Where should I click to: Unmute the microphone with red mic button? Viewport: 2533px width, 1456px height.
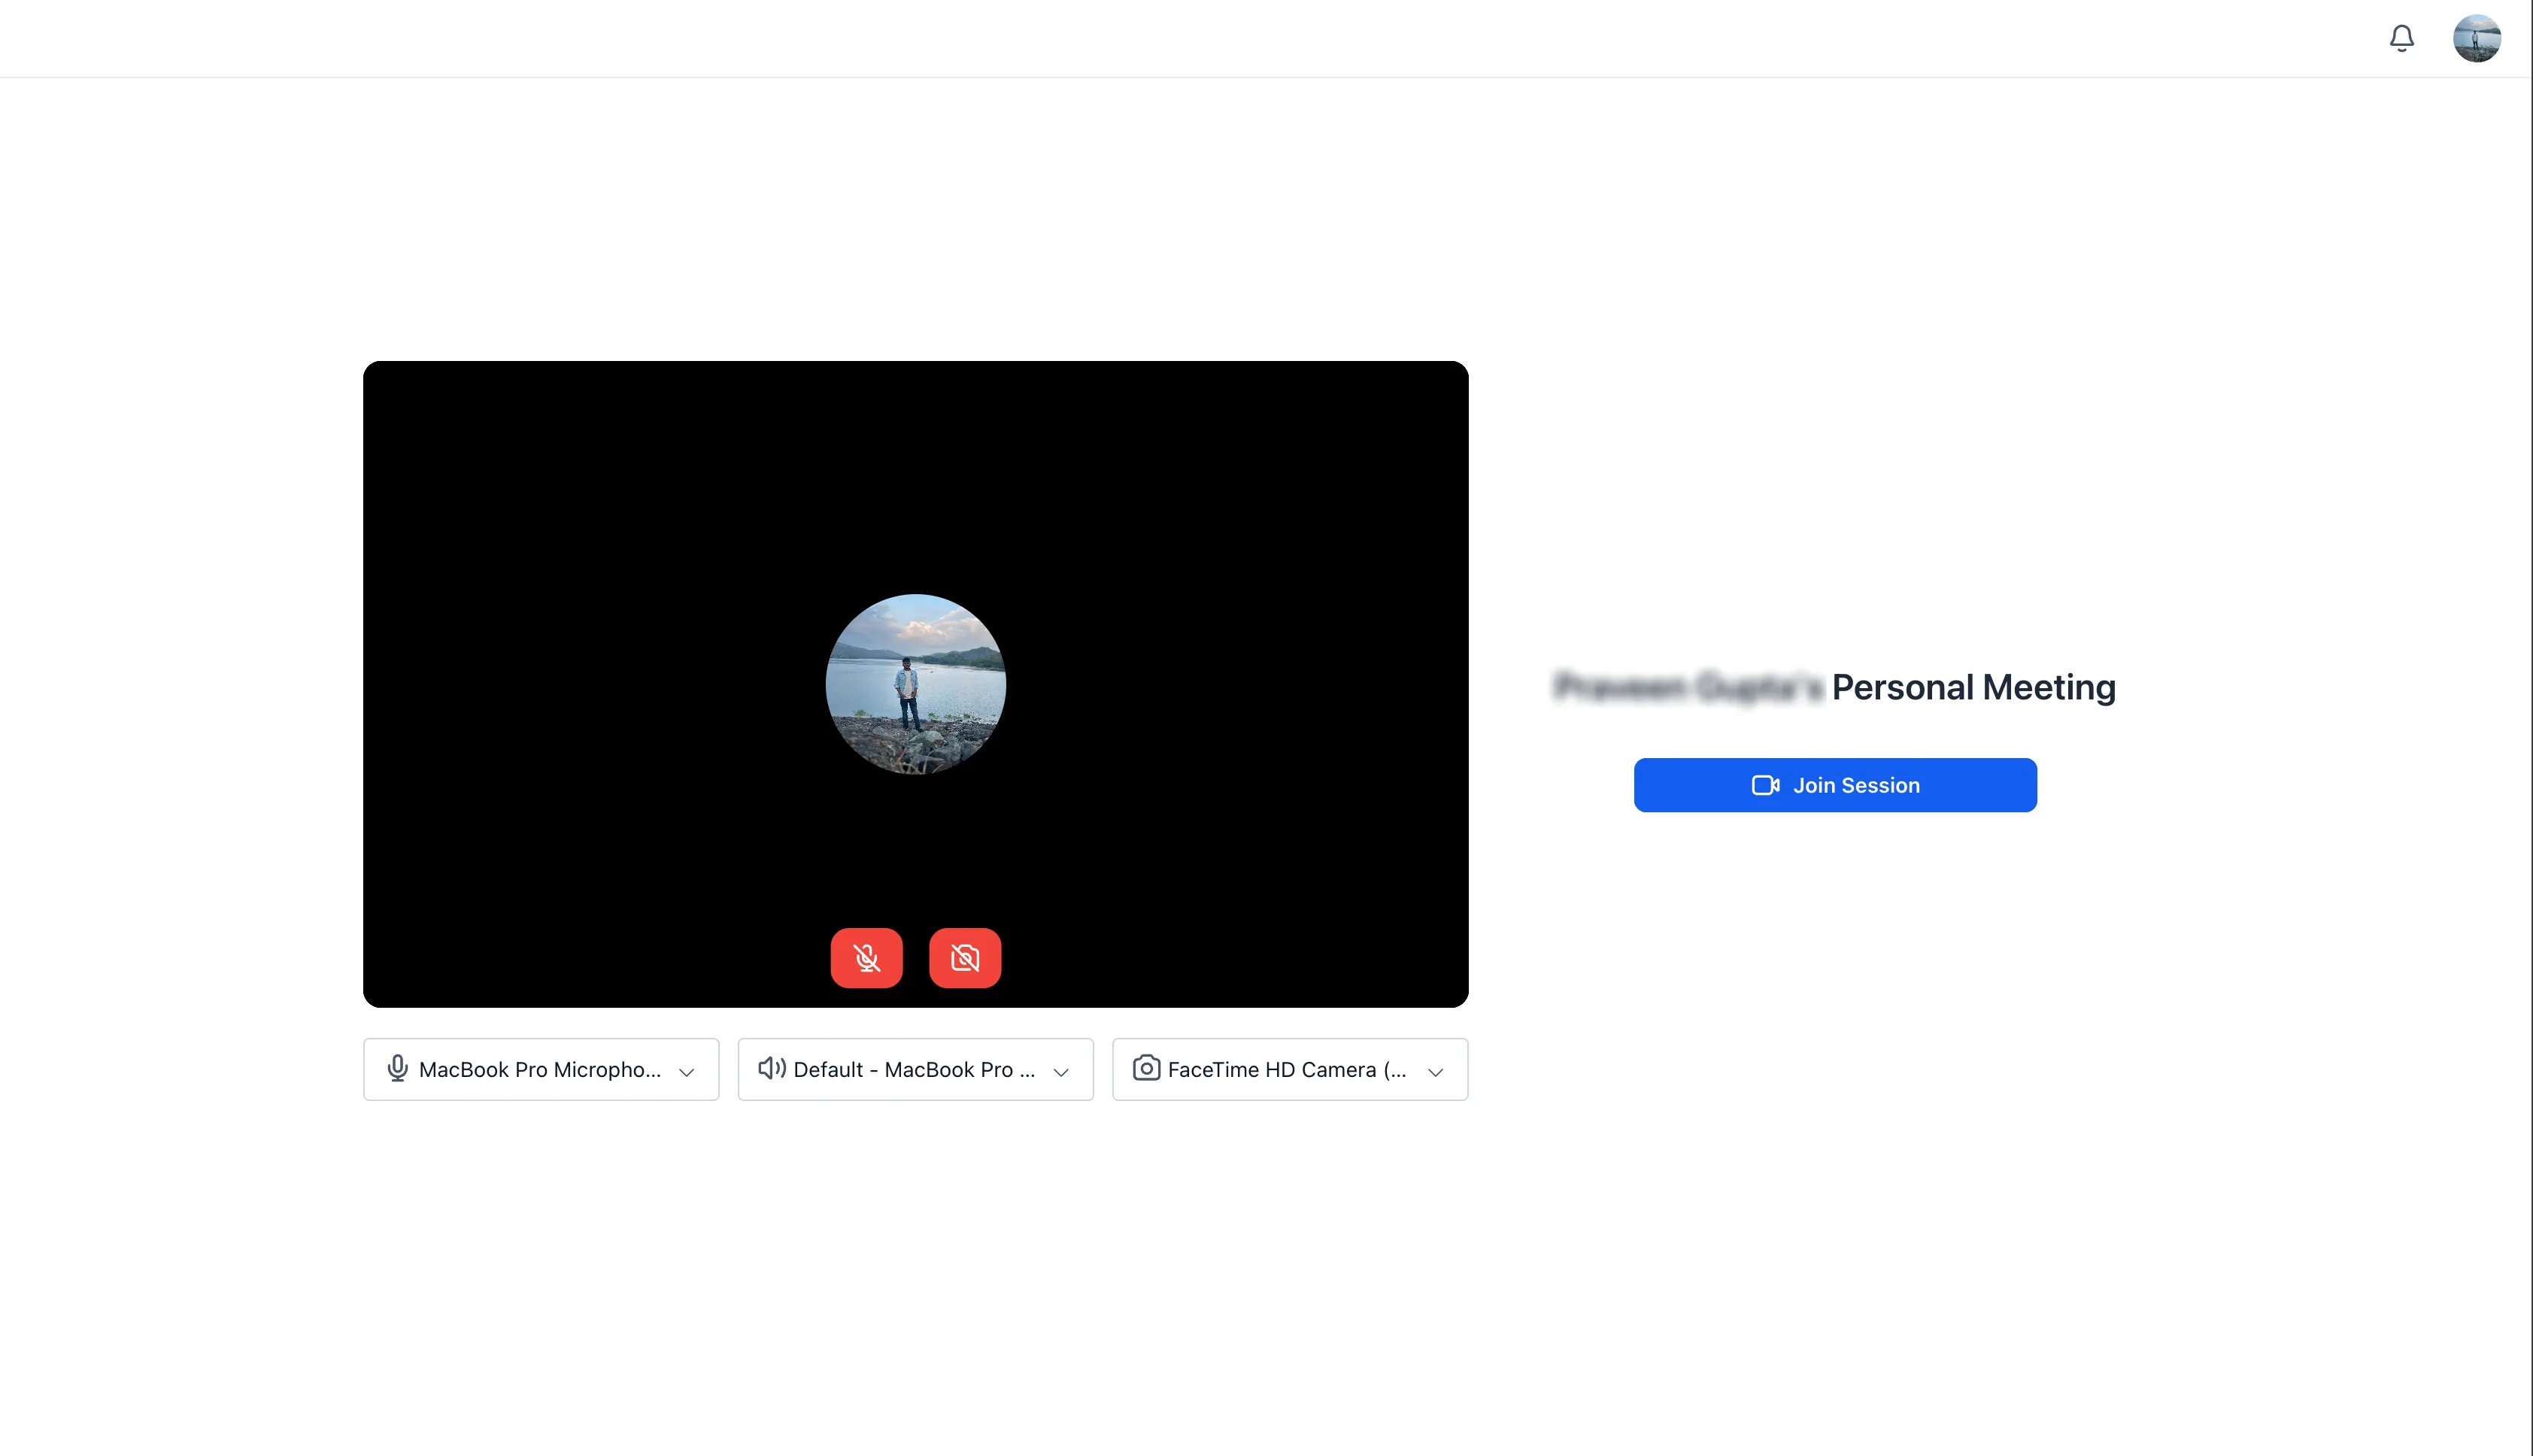866,958
